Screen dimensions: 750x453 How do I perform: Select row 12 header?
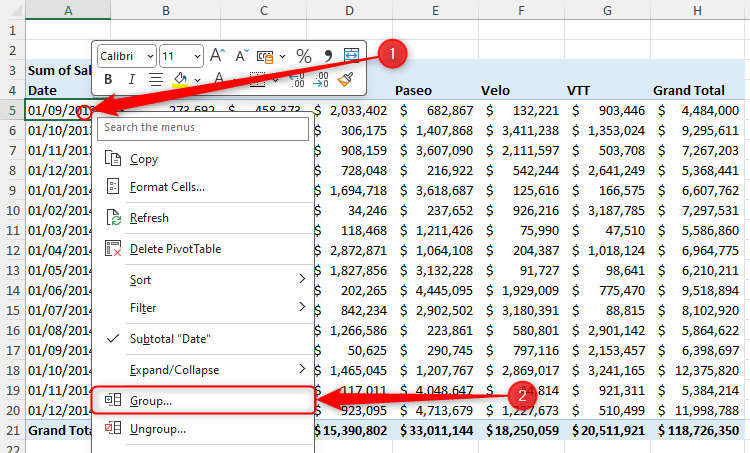pos(12,251)
